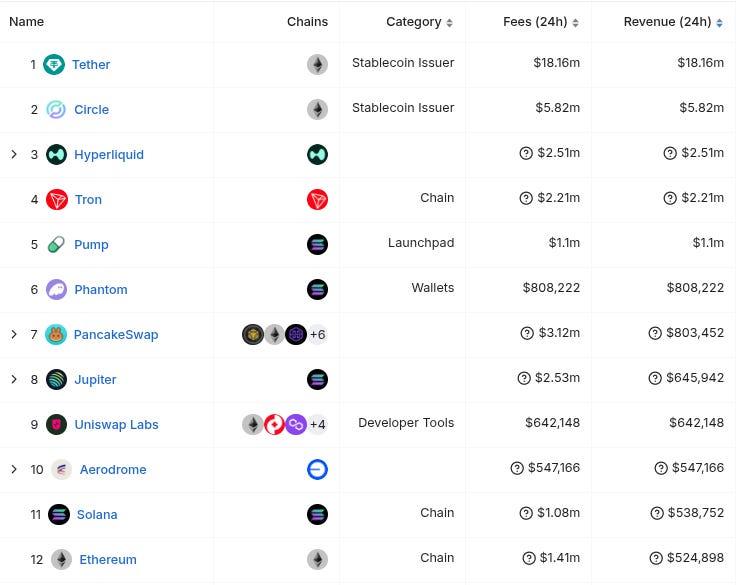Click the help icon beside Hyperliquid fees
736x585 pixels.
pos(526,154)
